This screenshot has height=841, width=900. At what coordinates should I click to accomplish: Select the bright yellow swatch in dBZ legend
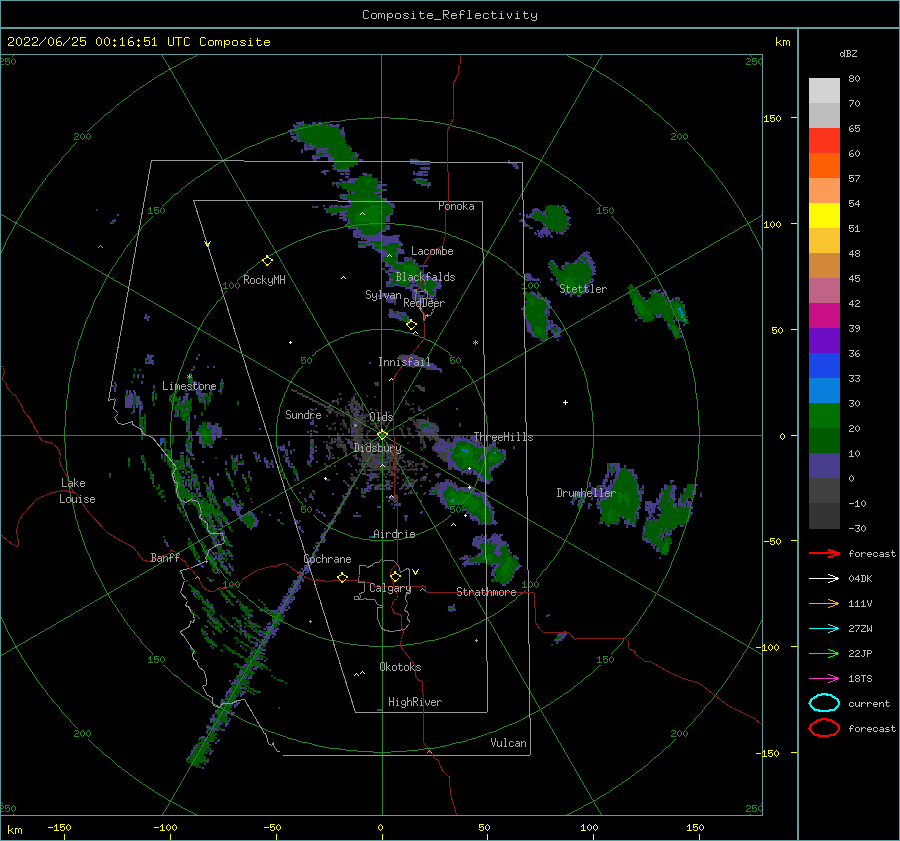[824, 215]
